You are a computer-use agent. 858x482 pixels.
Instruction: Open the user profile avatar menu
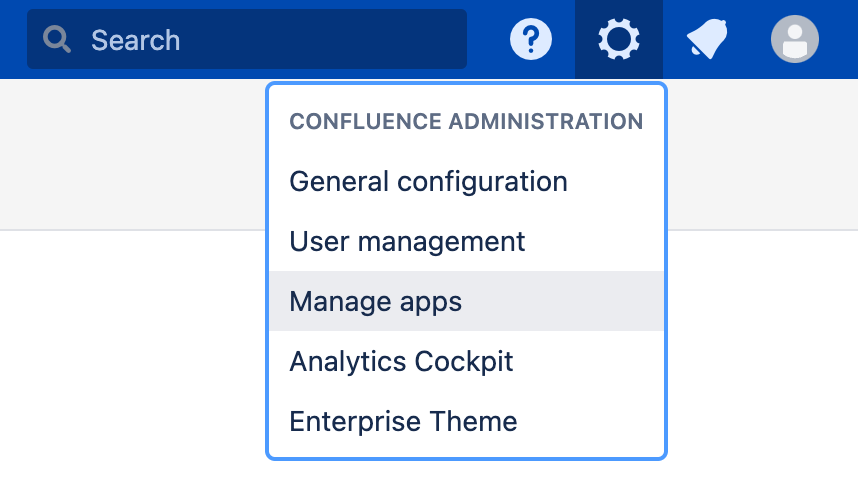click(x=795, y=40)
